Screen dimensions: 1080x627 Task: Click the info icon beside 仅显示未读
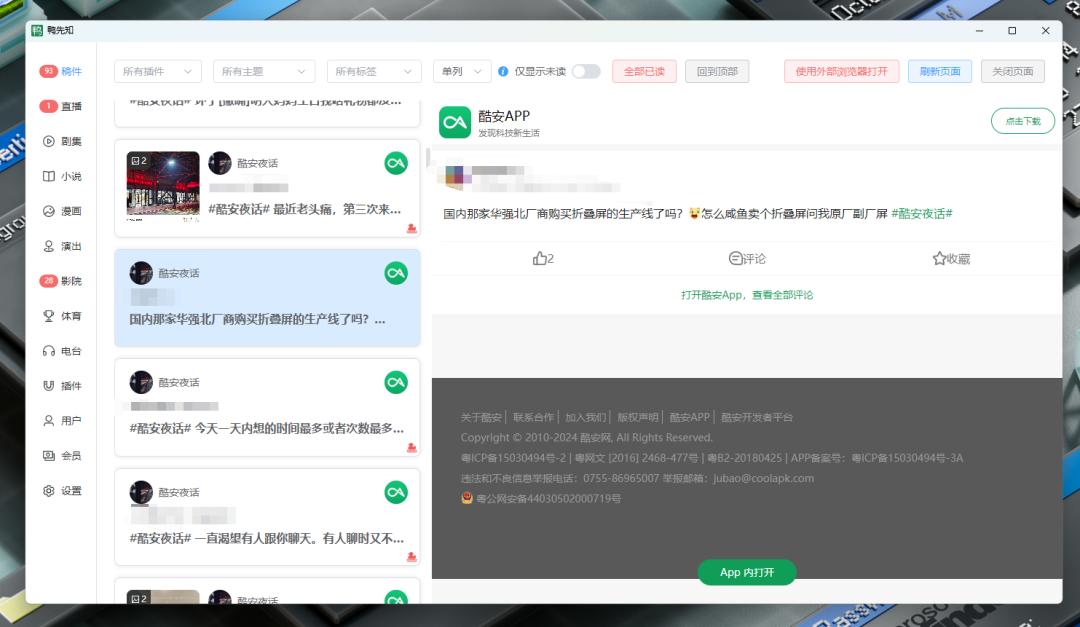click(503, 72)
